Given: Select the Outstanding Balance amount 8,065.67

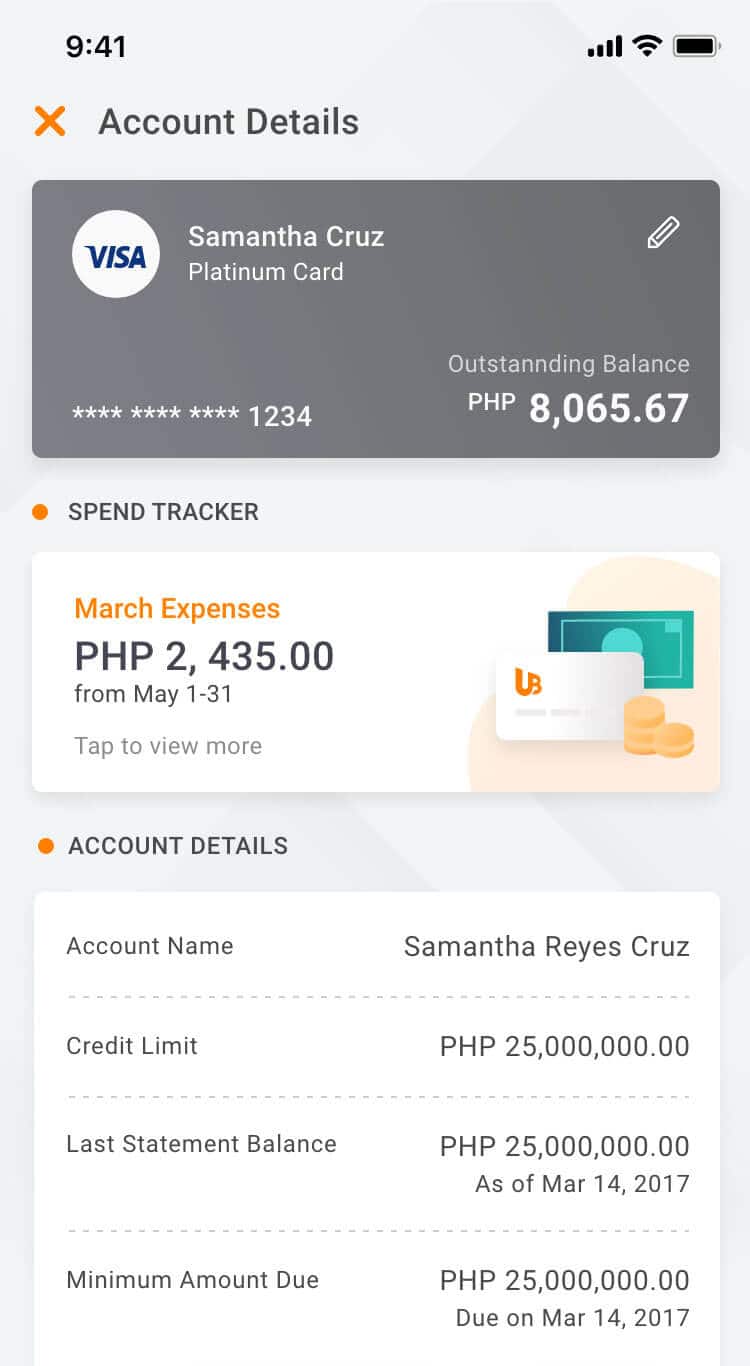Looking at the screenshot, I should 608,409.
